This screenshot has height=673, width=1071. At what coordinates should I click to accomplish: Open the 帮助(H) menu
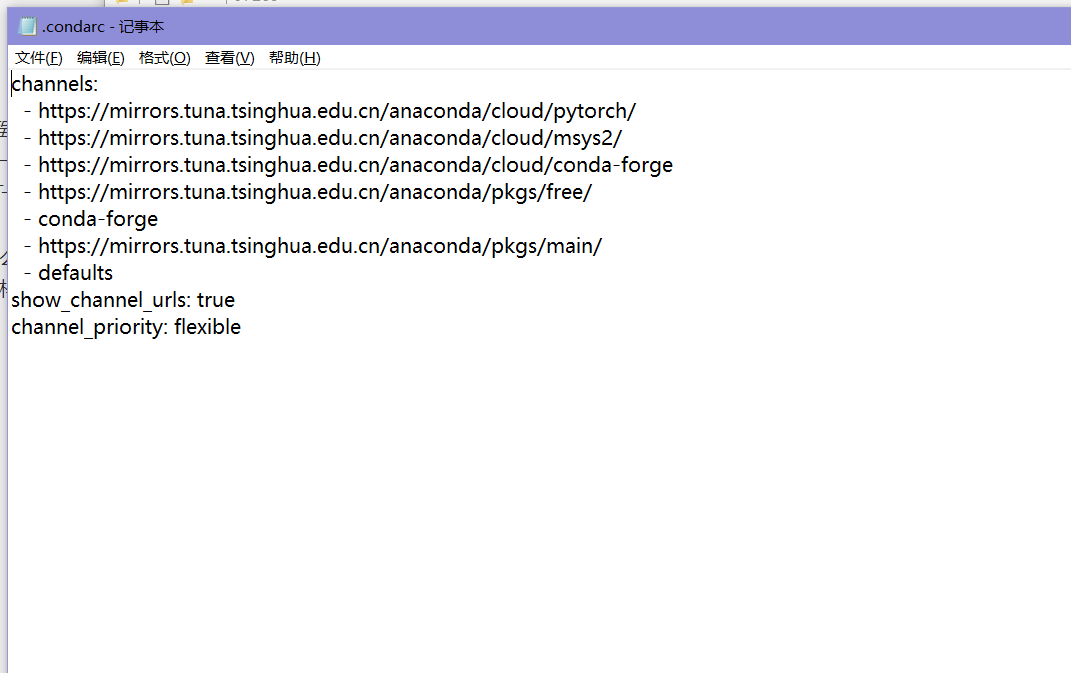(294, 57)
